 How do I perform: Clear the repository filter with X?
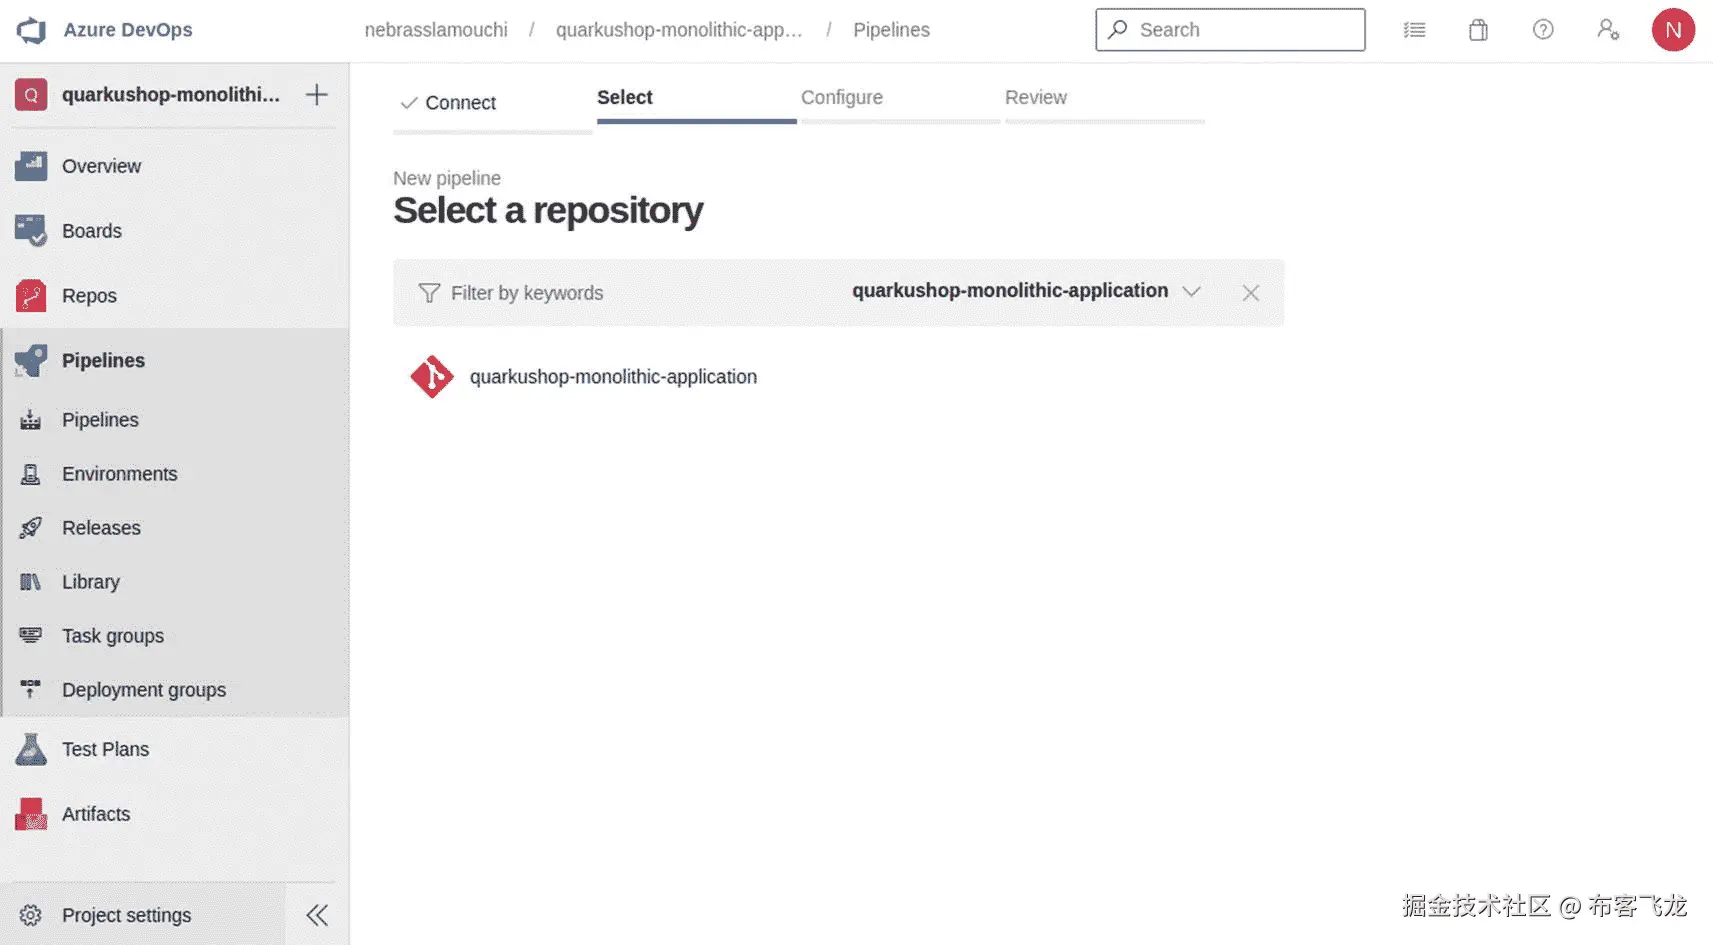click(1250, 293)
